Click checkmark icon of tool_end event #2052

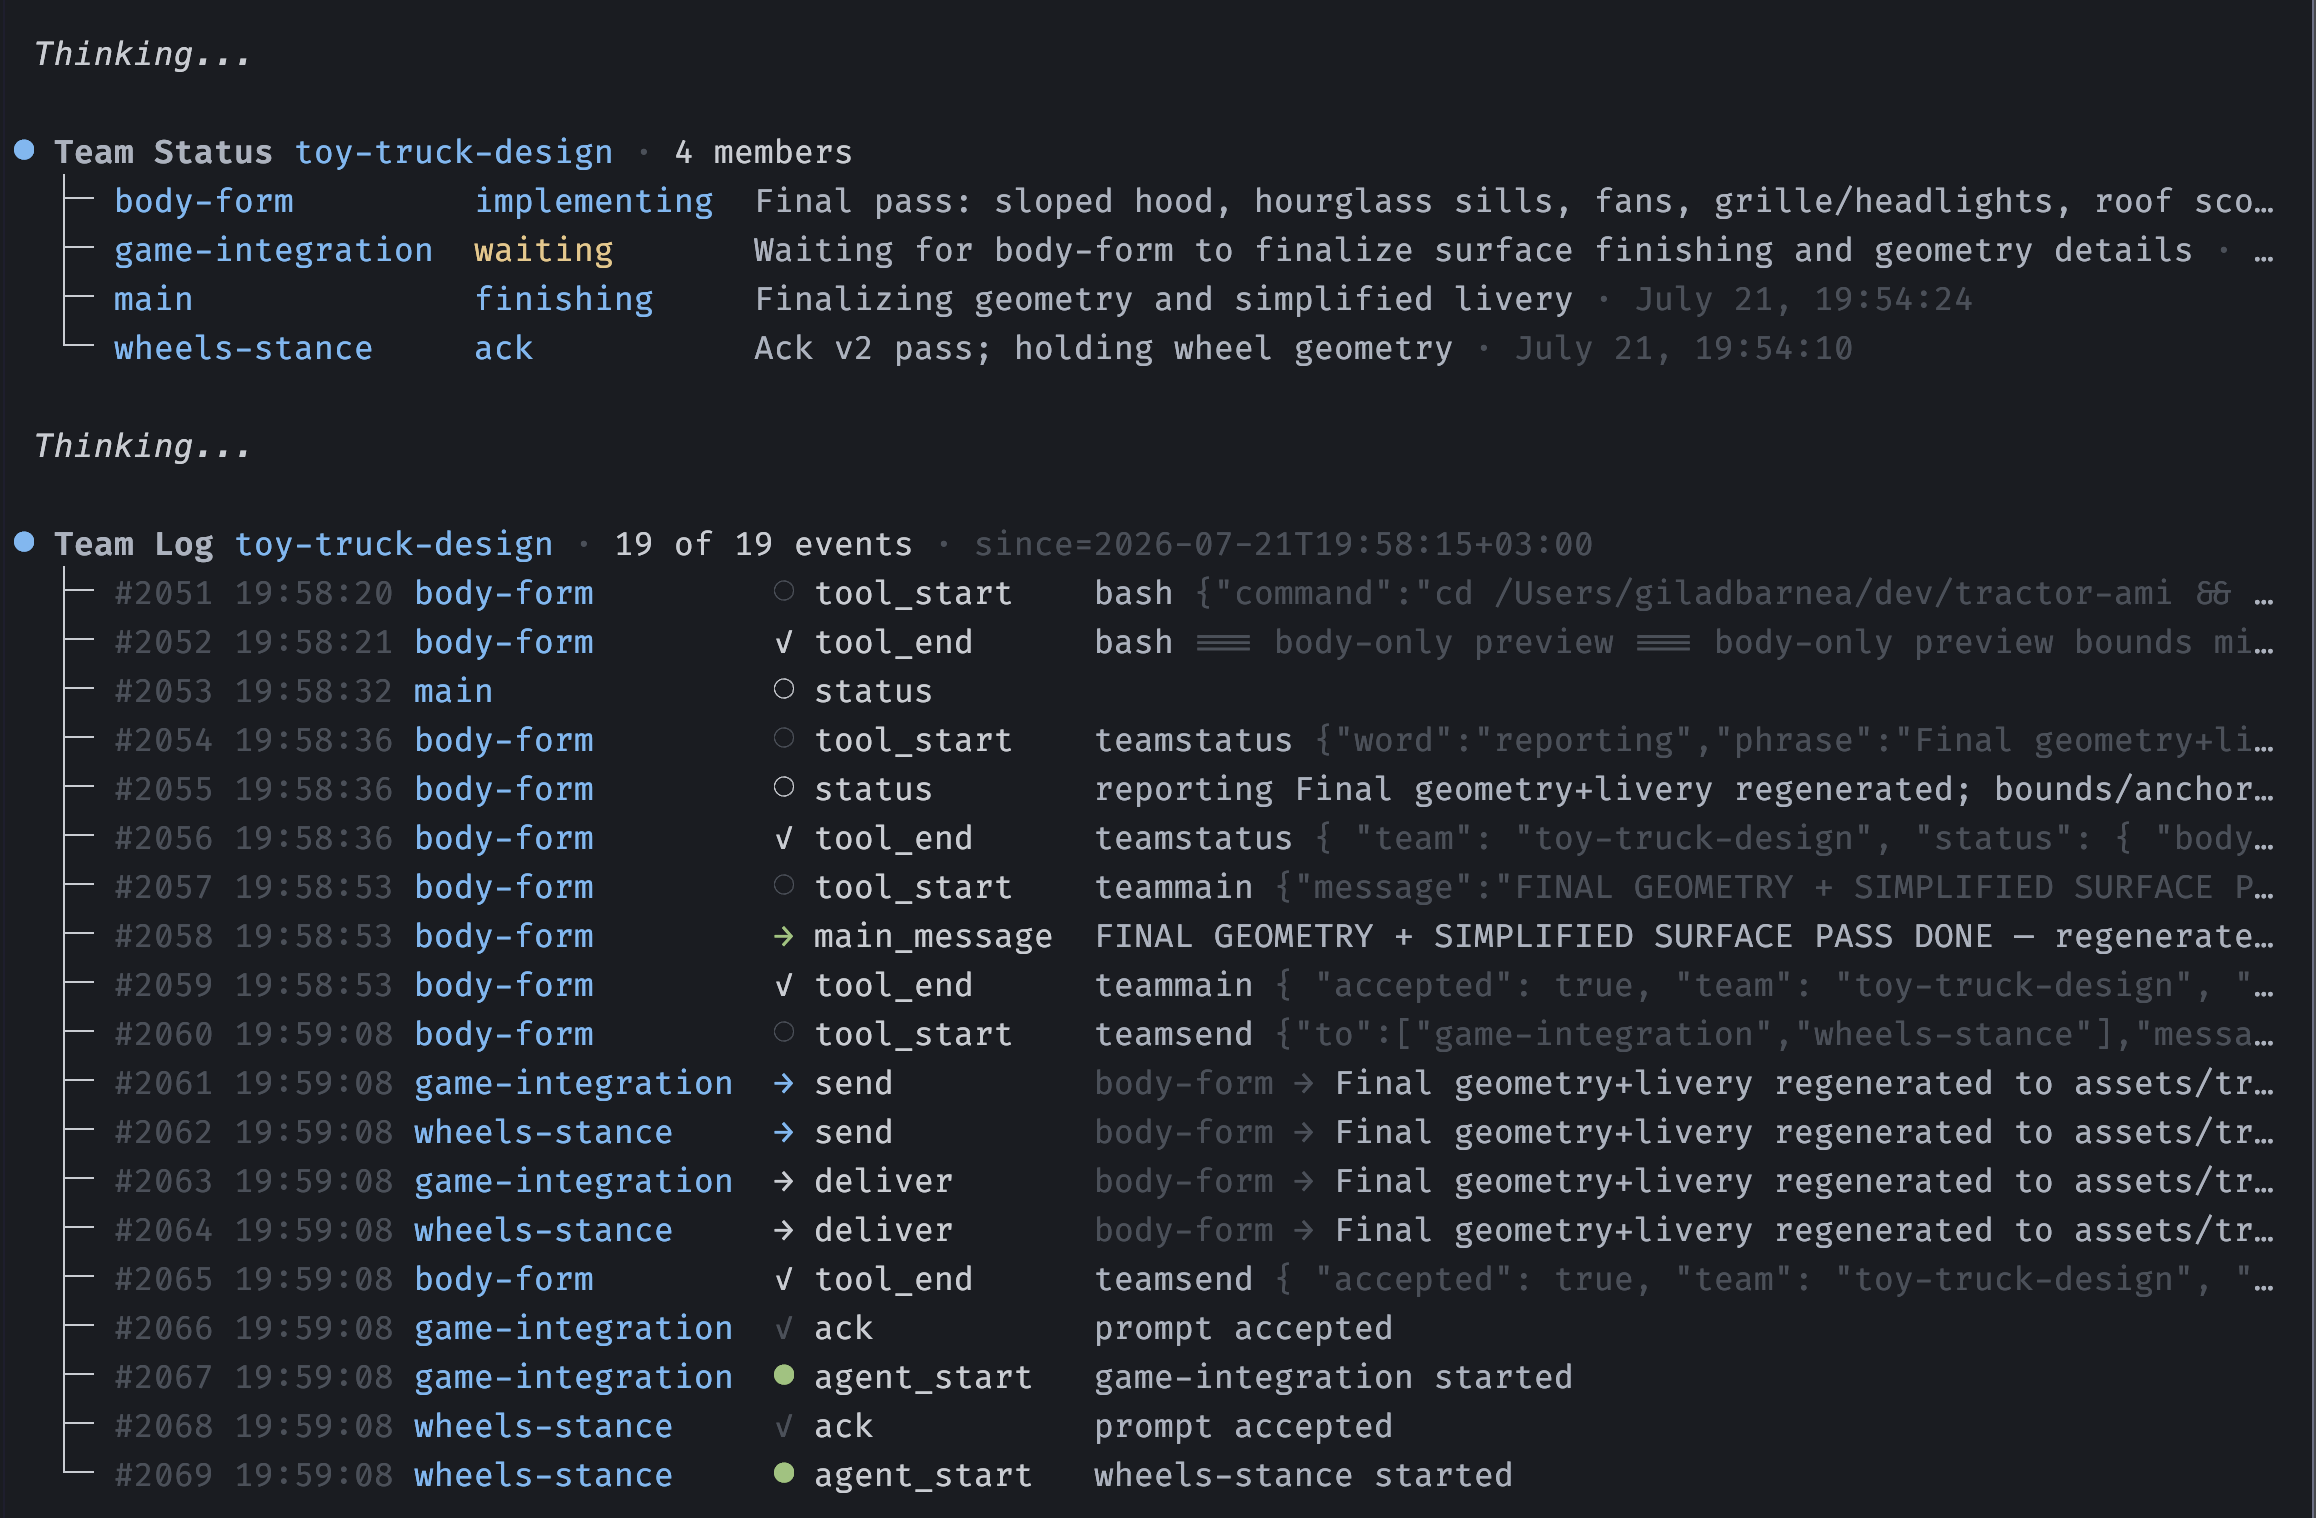click(784, 642)
